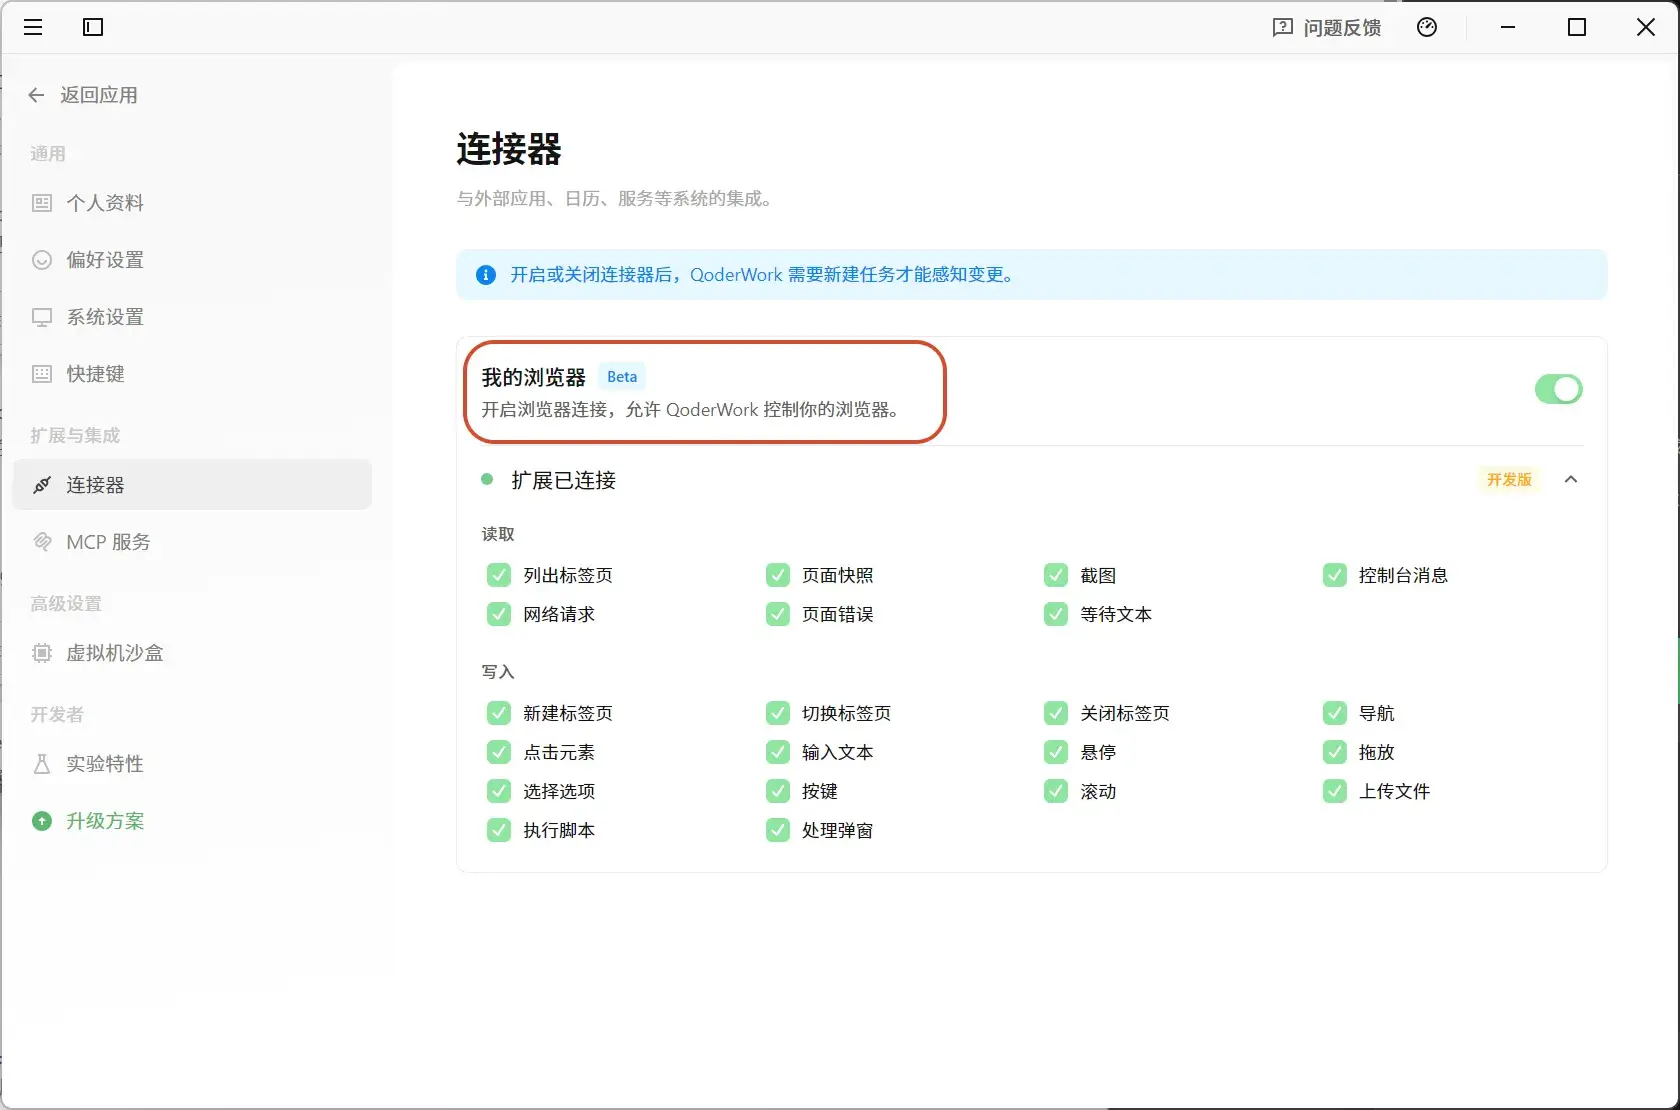Click the keyboard icon next to 快捷键

(x=42, y=374)
